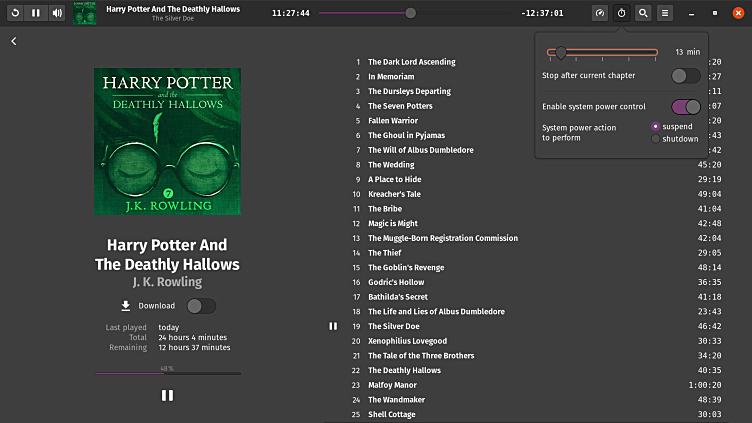Screen dimensions: 752x423
Task: Click the album cover thumbnail in header
Action: pyautogui.click(x=85, y=13)
